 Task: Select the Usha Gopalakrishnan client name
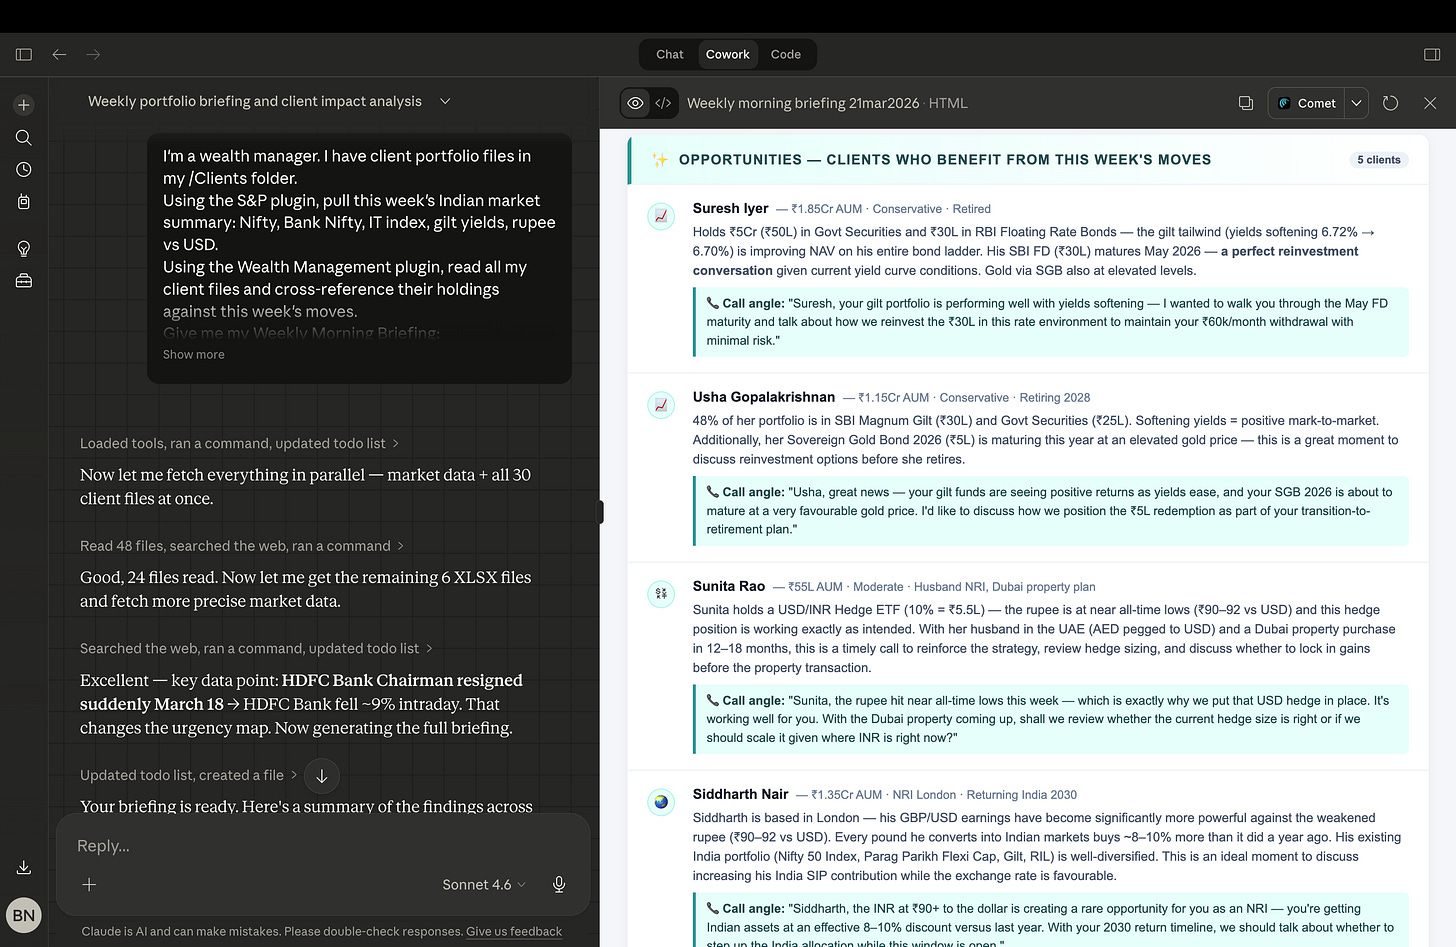[x=764, y=397]
